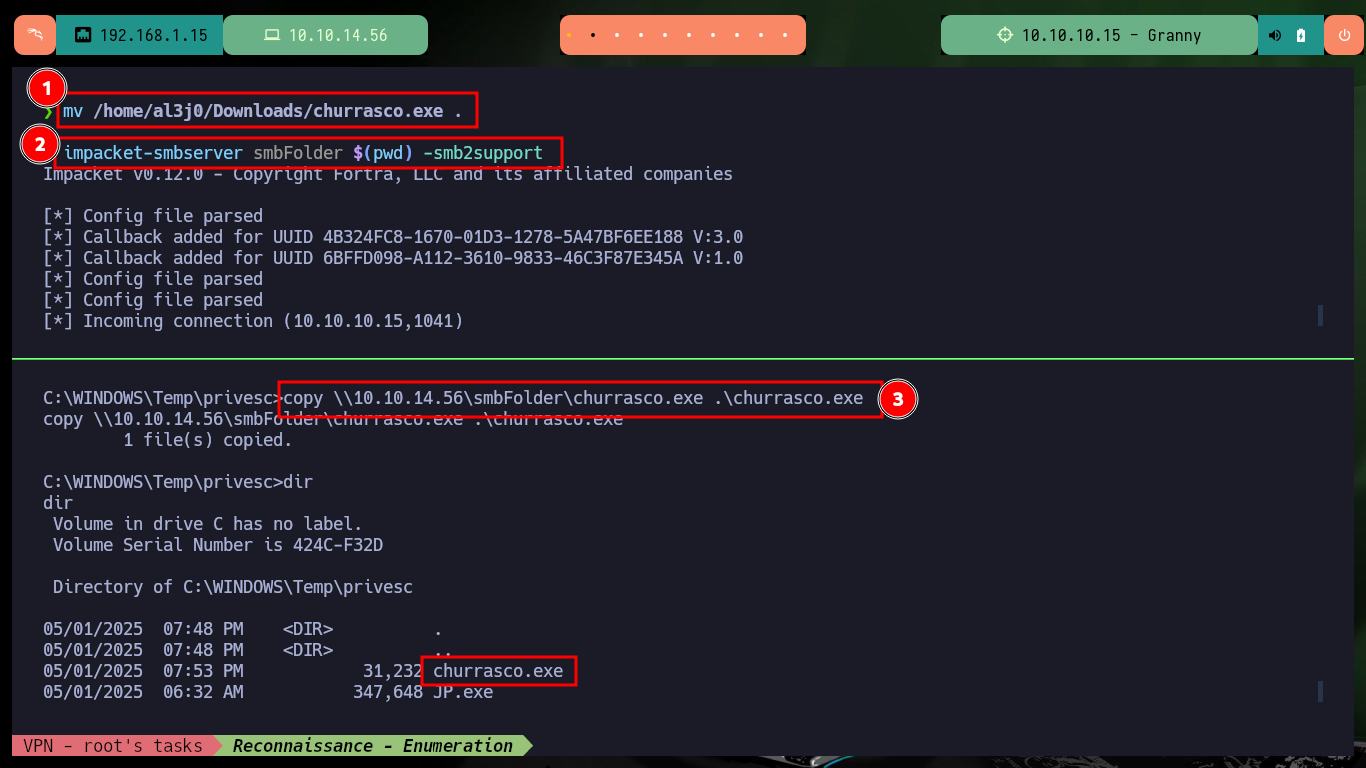The height and width of the screenshot is (768, 1366).
Task: Click the "Impacket v0.12.0 - Copyright Fortra" line
Action: point(388,174)
